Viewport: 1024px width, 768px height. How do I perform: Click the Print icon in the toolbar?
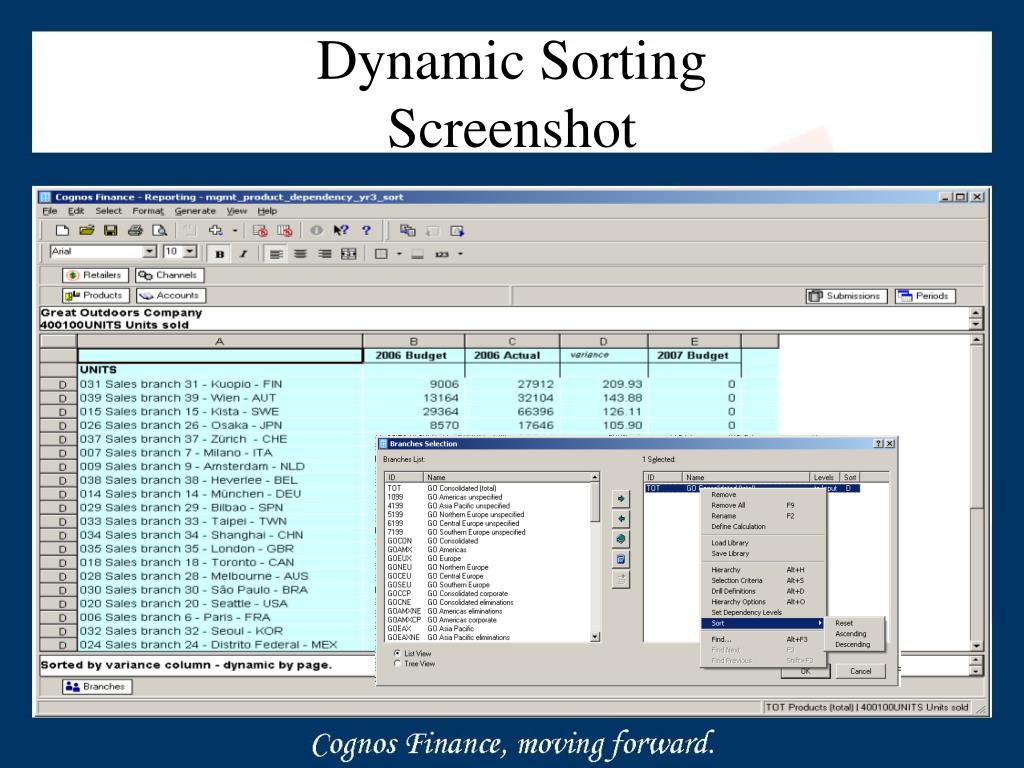tap(135, 230)
